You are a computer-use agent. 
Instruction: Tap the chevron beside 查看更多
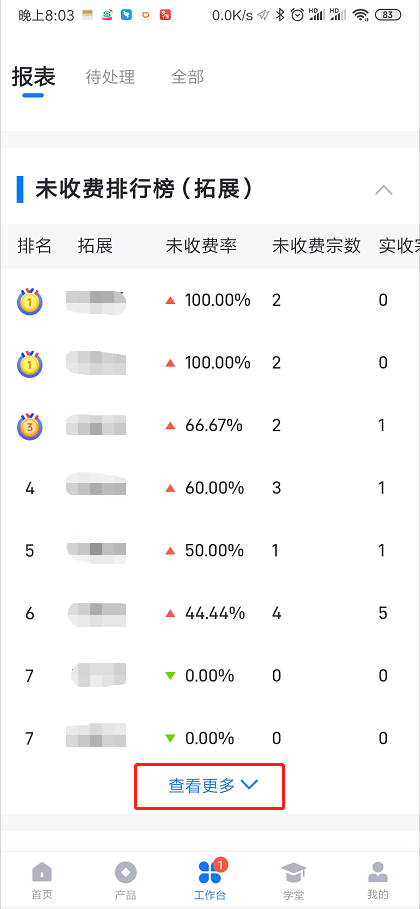[x=249, y=785]
